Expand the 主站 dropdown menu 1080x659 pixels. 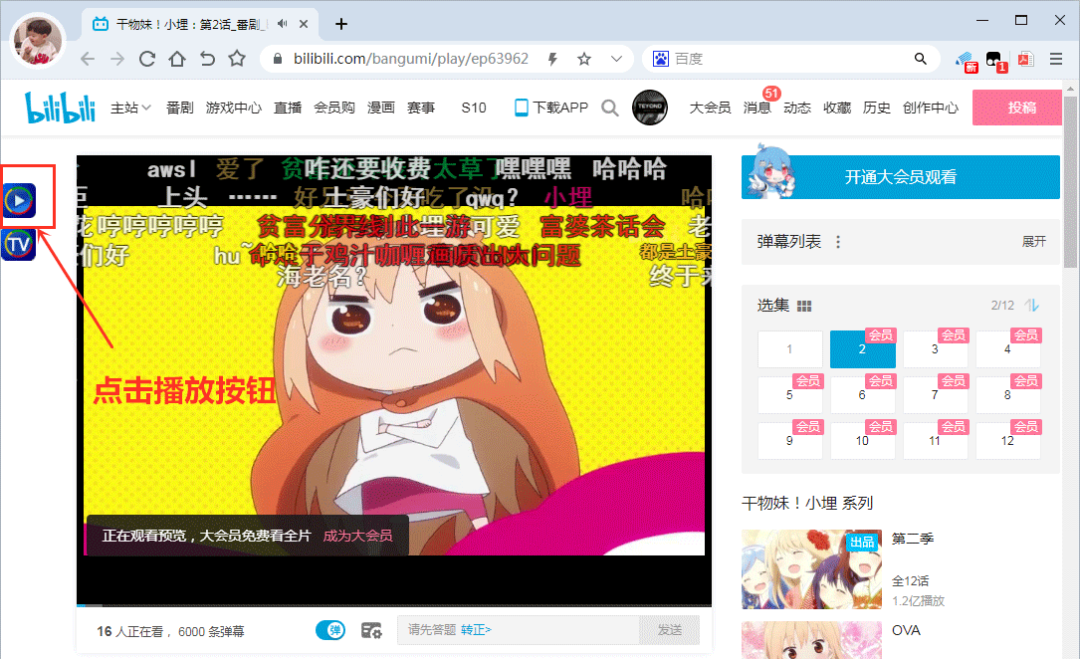click(130, 108)
